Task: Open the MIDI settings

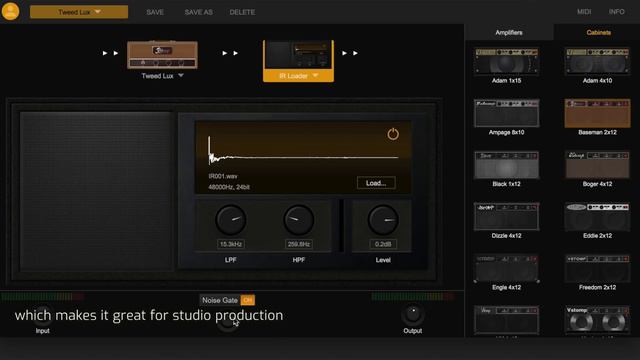Action: coord(584,12)
